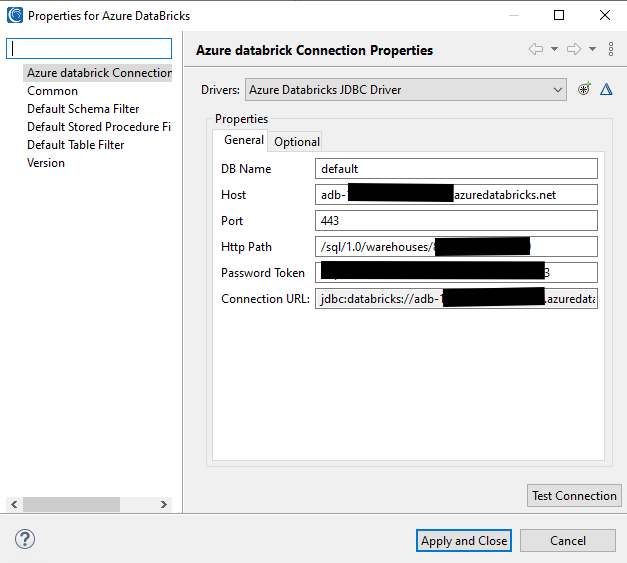
Task: Click the New Driver Definition icon
Action: coord(585,90)
